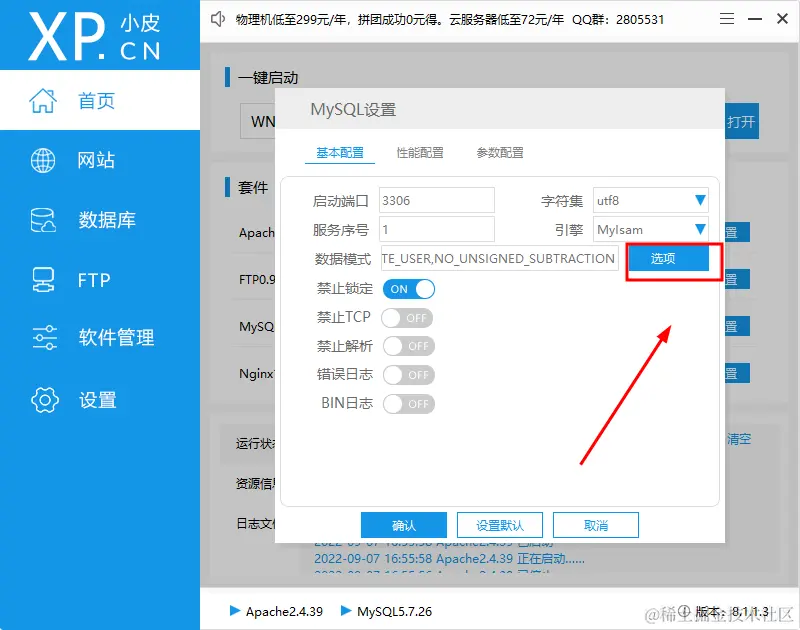Close the XP.CN window
The height and width of the screenshot is (630, 800).
782,19
